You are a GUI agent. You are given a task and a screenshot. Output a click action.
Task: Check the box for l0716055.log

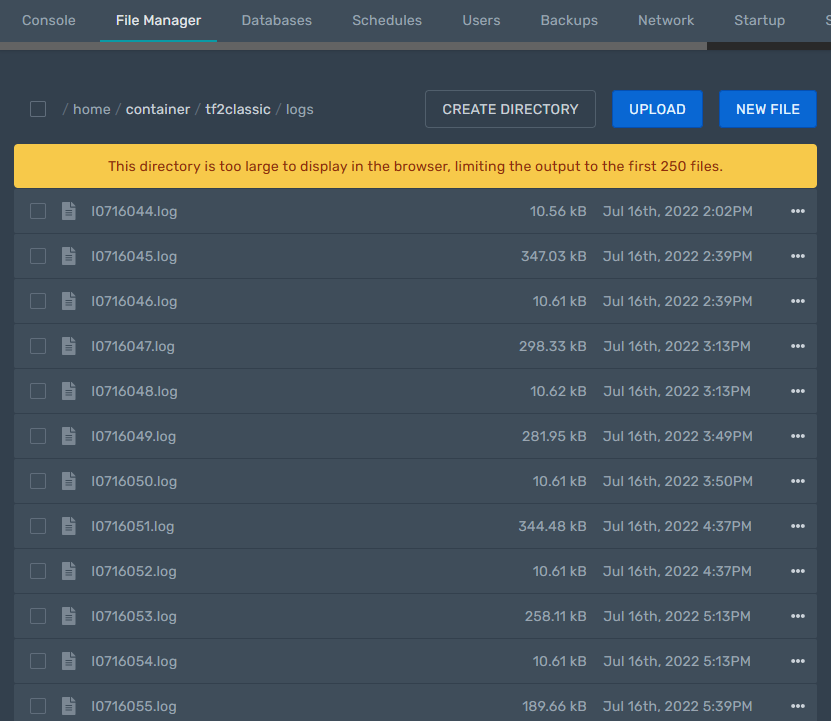pyautogui.click(x=38, y=706)
